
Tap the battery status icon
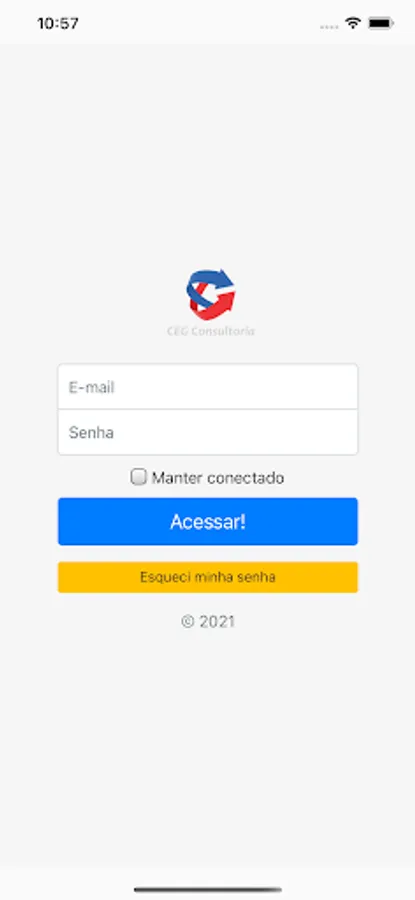(381, 24)
